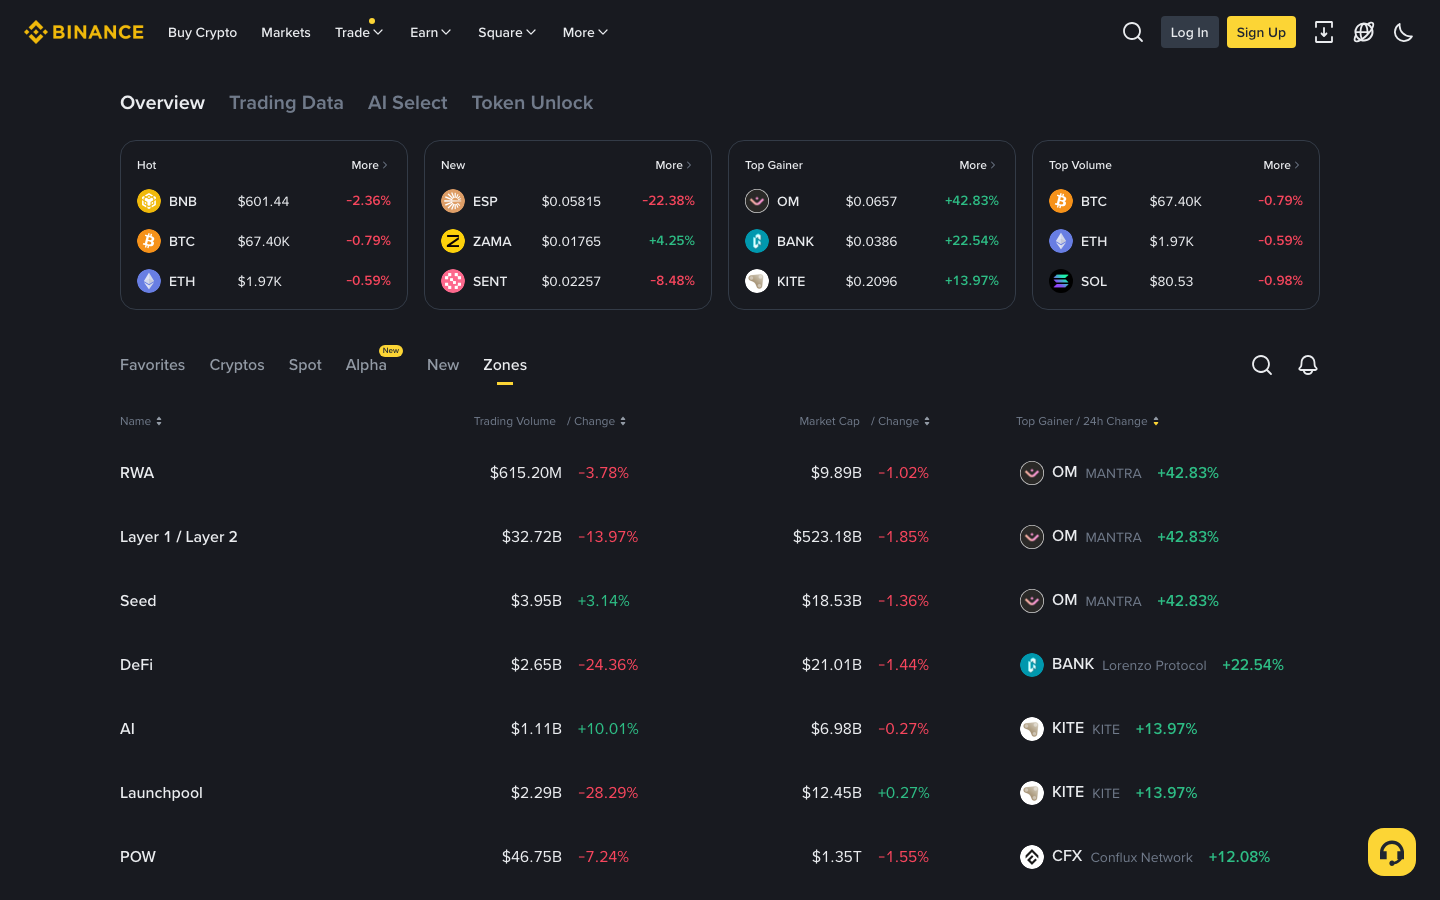Click the Sign Up button
Image resolution: width=1440 pixels, height=900 pixels.
point(1260,31)
